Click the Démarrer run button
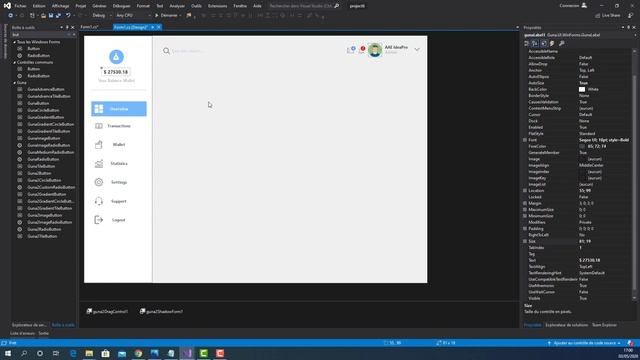Screen dimensions: 640x360 click(x=166, y=16)
